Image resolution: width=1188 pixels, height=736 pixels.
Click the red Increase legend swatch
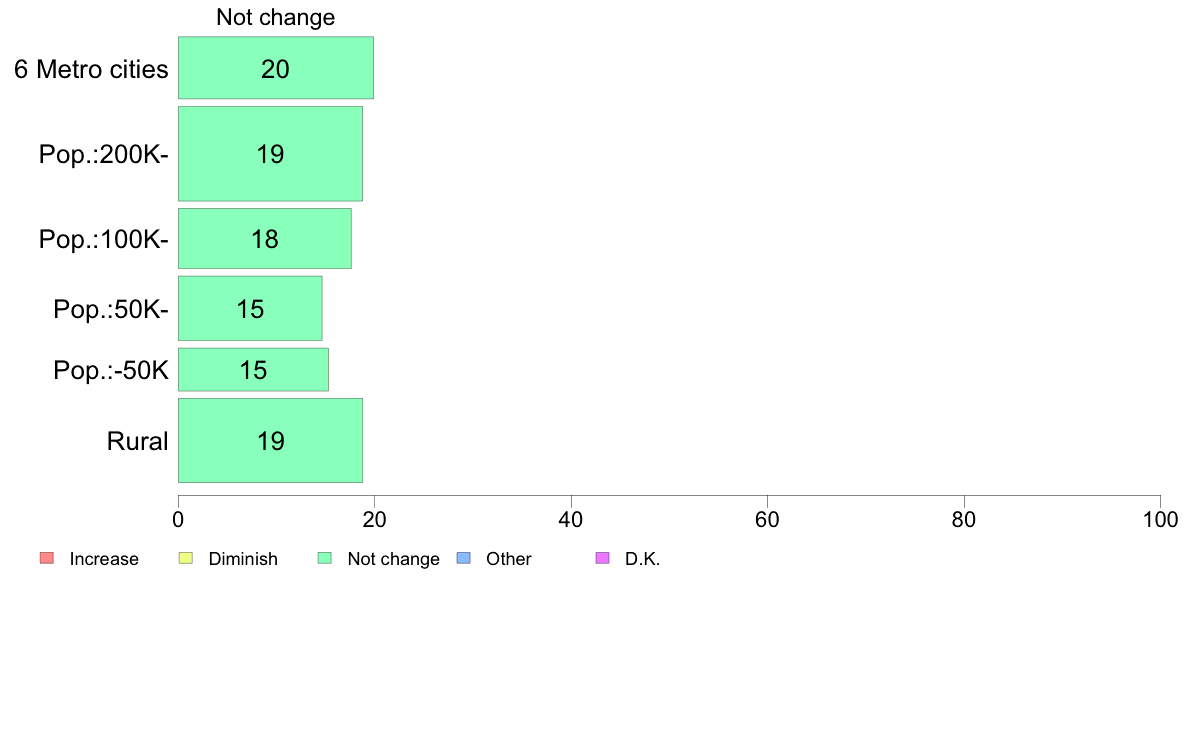pyautogui.click(x=46, y=558)
